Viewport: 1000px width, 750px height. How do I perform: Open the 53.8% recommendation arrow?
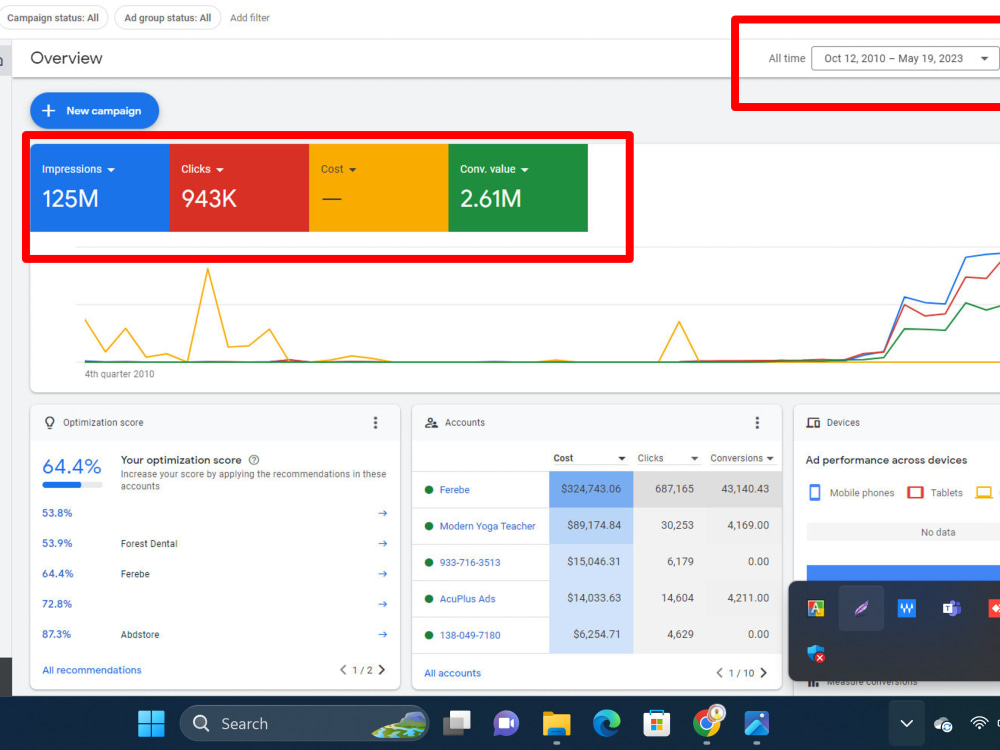(383, 513)
